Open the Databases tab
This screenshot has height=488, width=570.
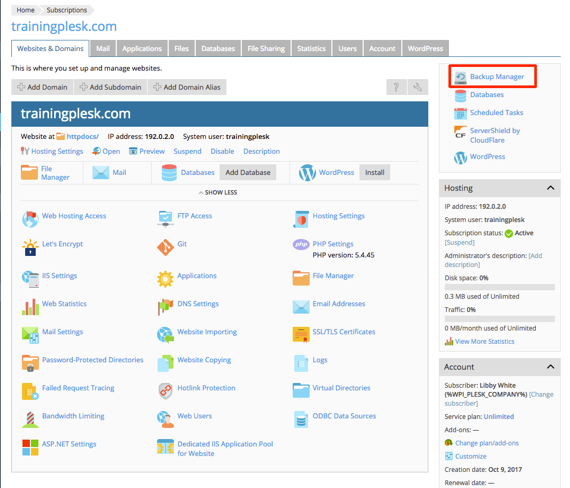point(218,48)
